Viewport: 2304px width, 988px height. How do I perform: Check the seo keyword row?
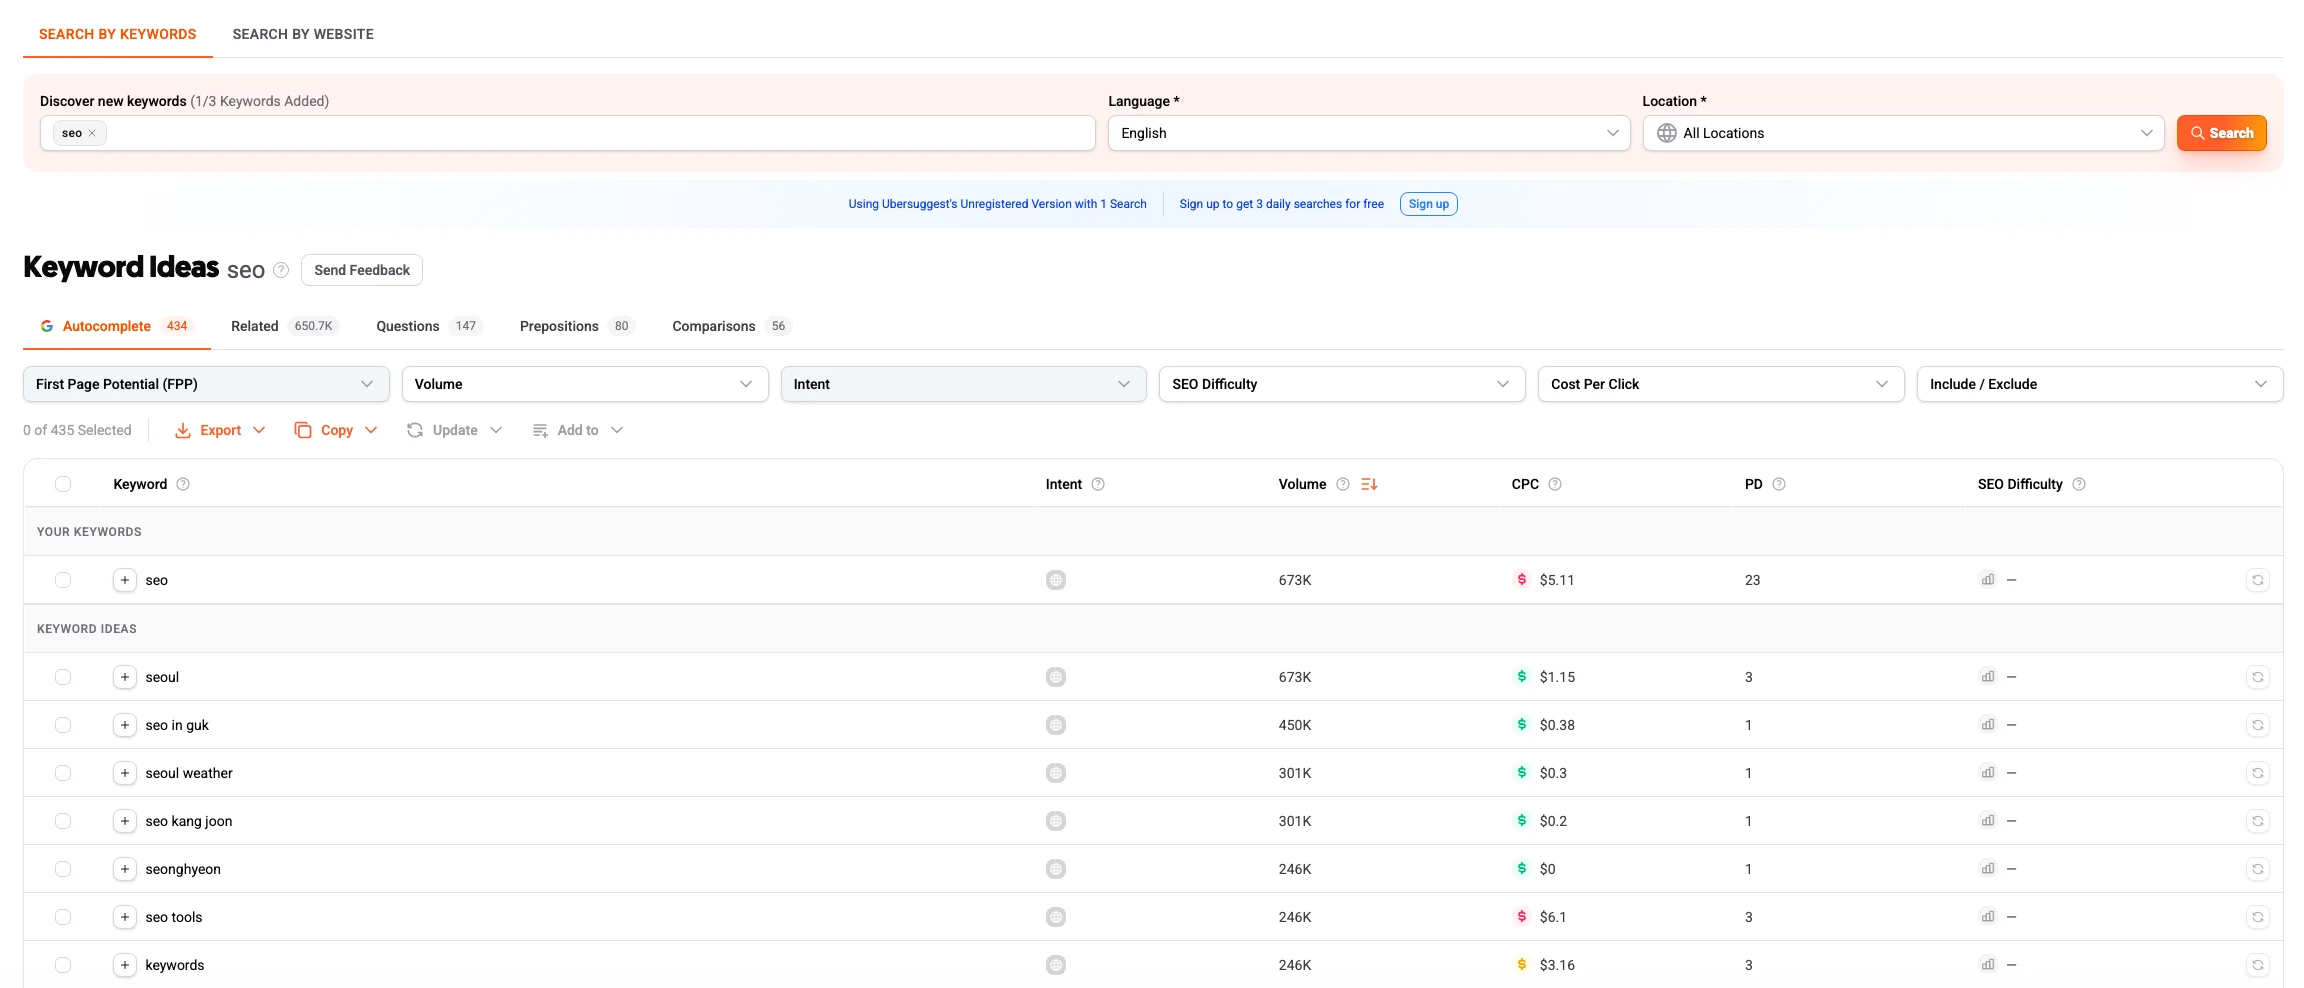[63, 580]
